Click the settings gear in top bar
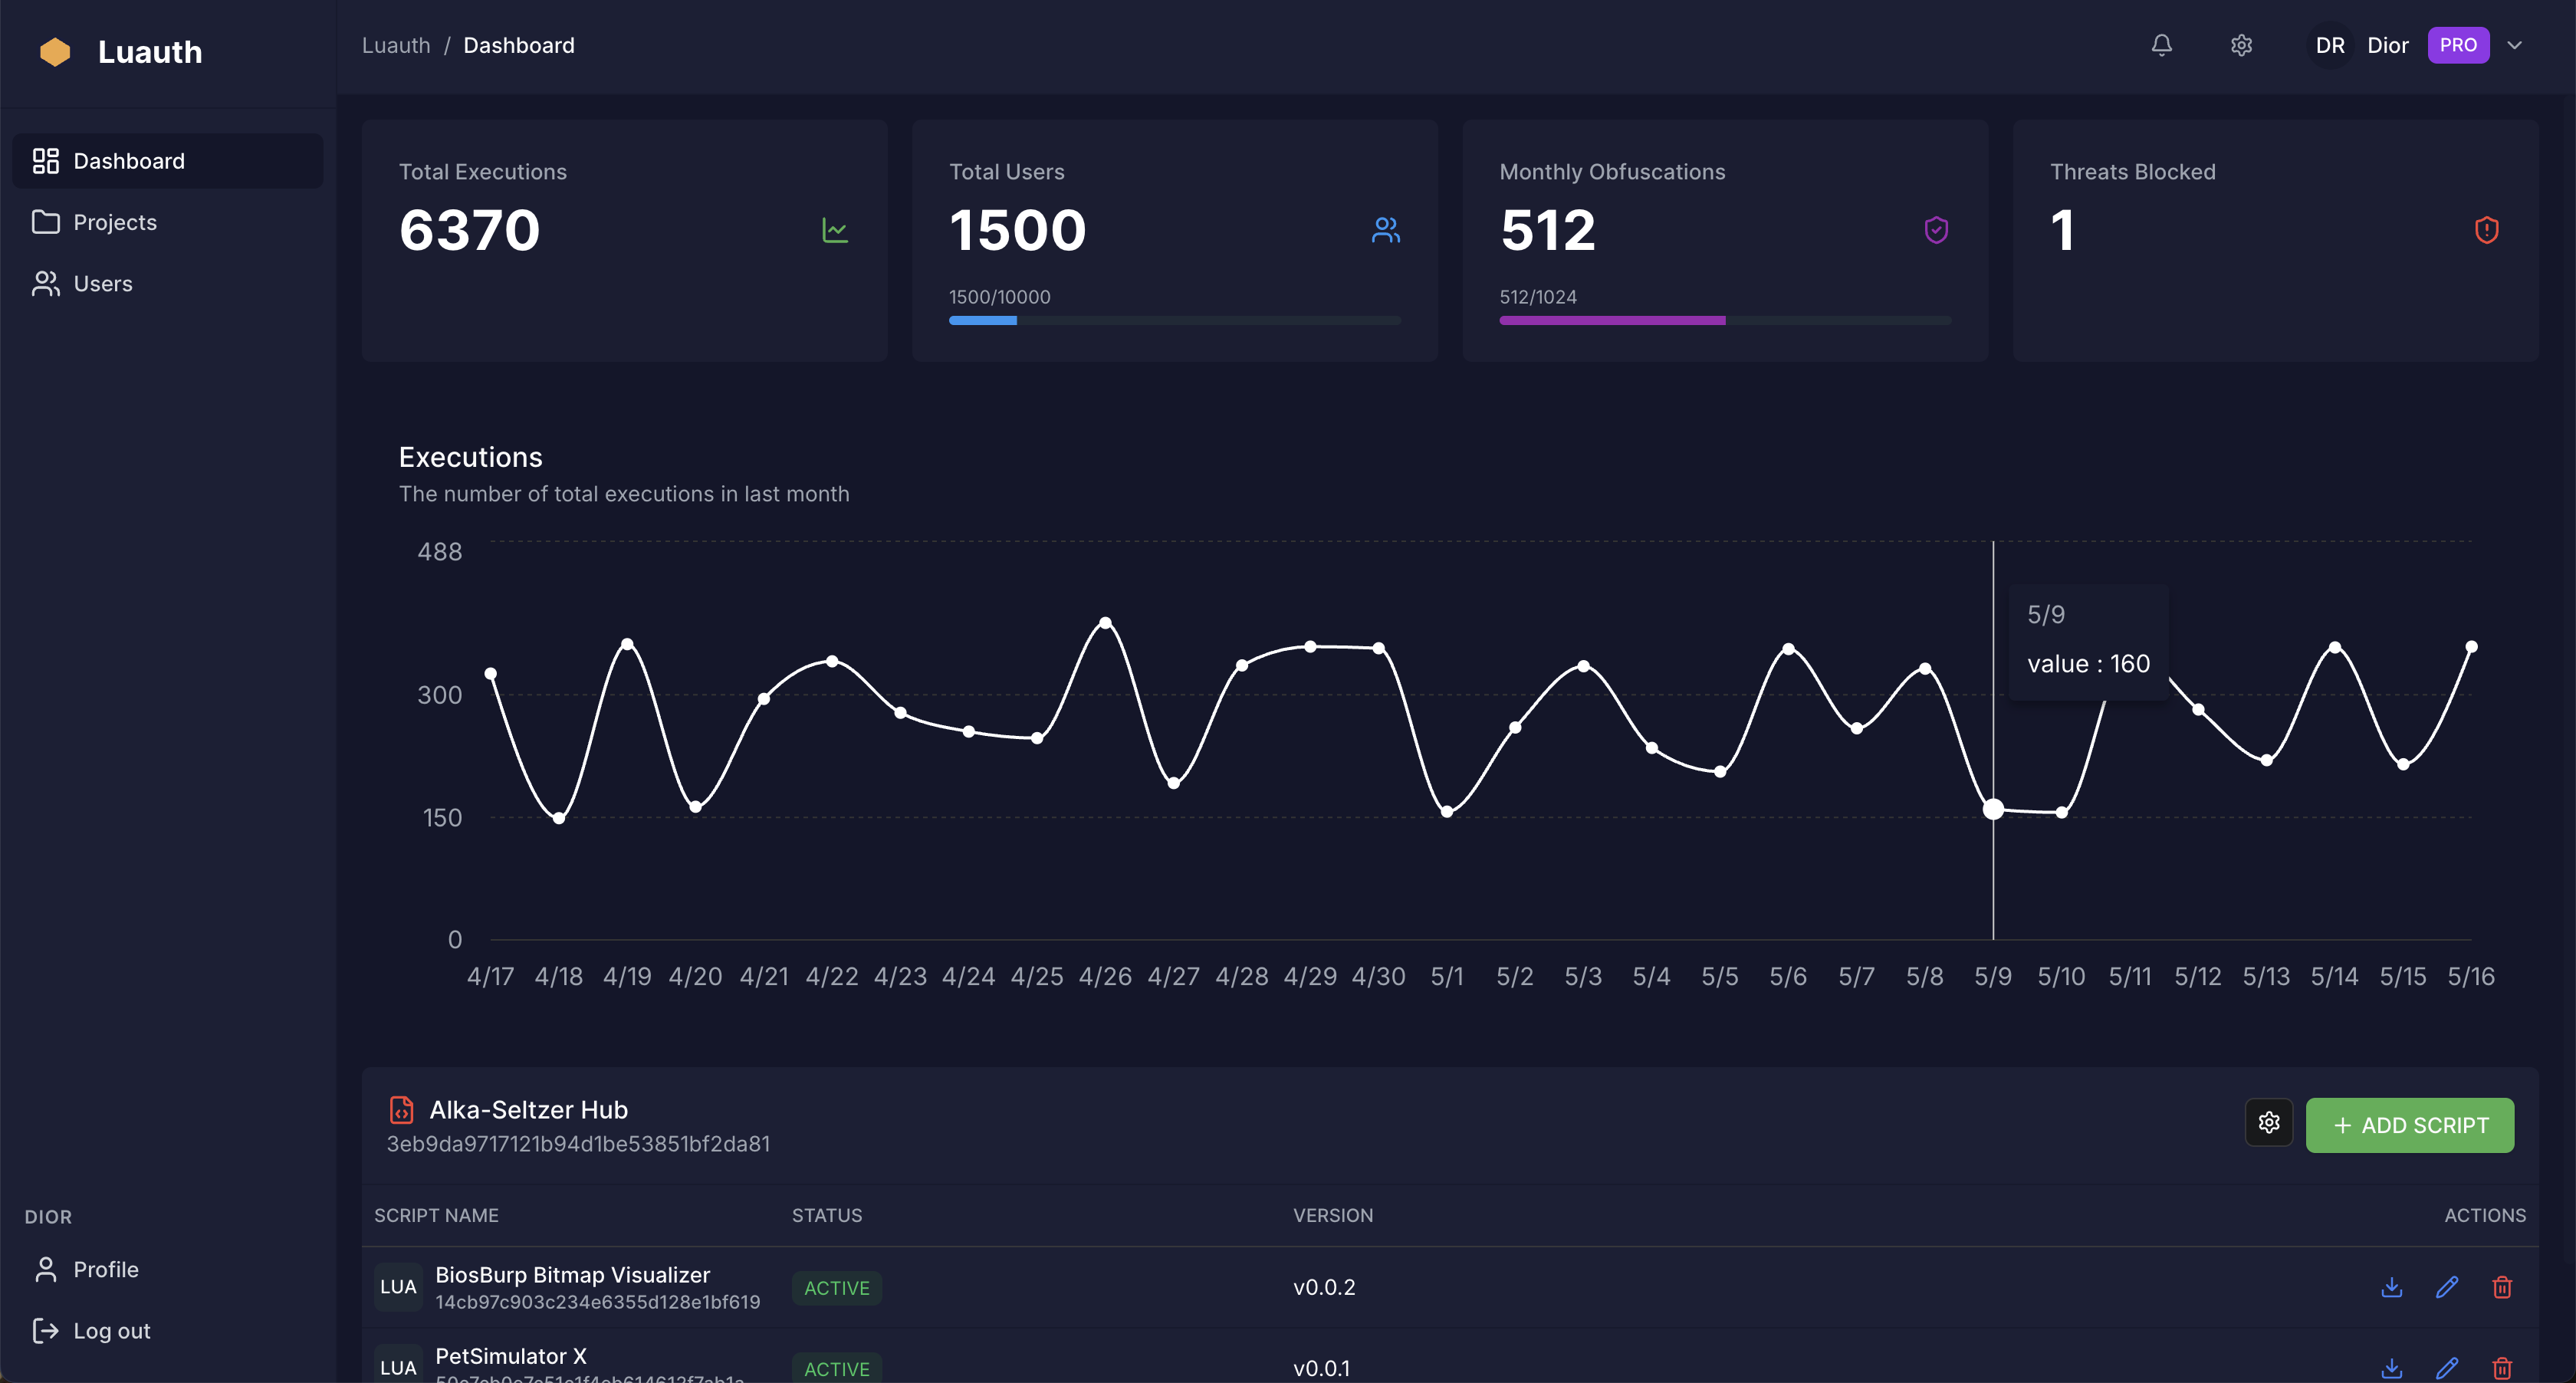Screen dimensions: 2576x1383 tap(2241, 45)
